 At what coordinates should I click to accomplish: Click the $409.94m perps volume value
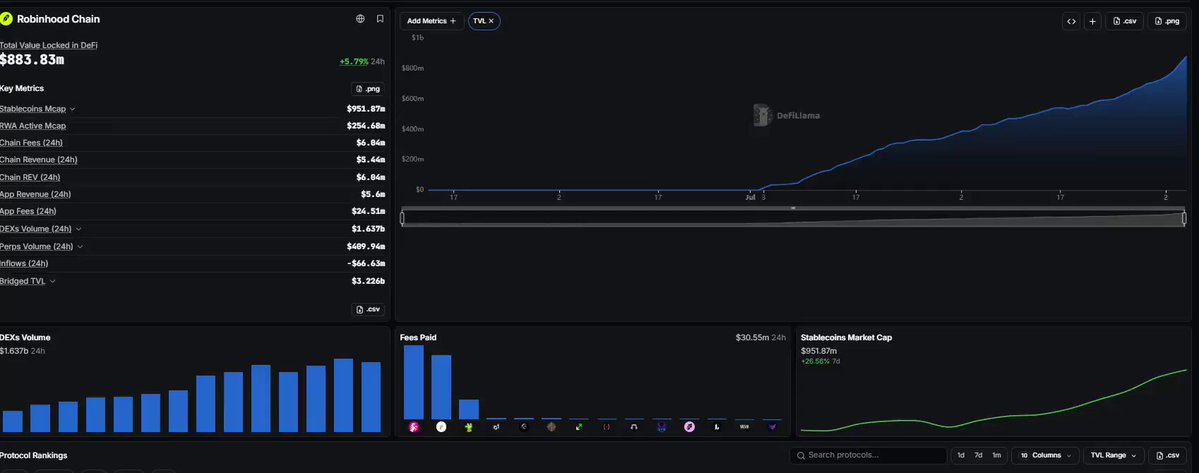click(366, 247)
